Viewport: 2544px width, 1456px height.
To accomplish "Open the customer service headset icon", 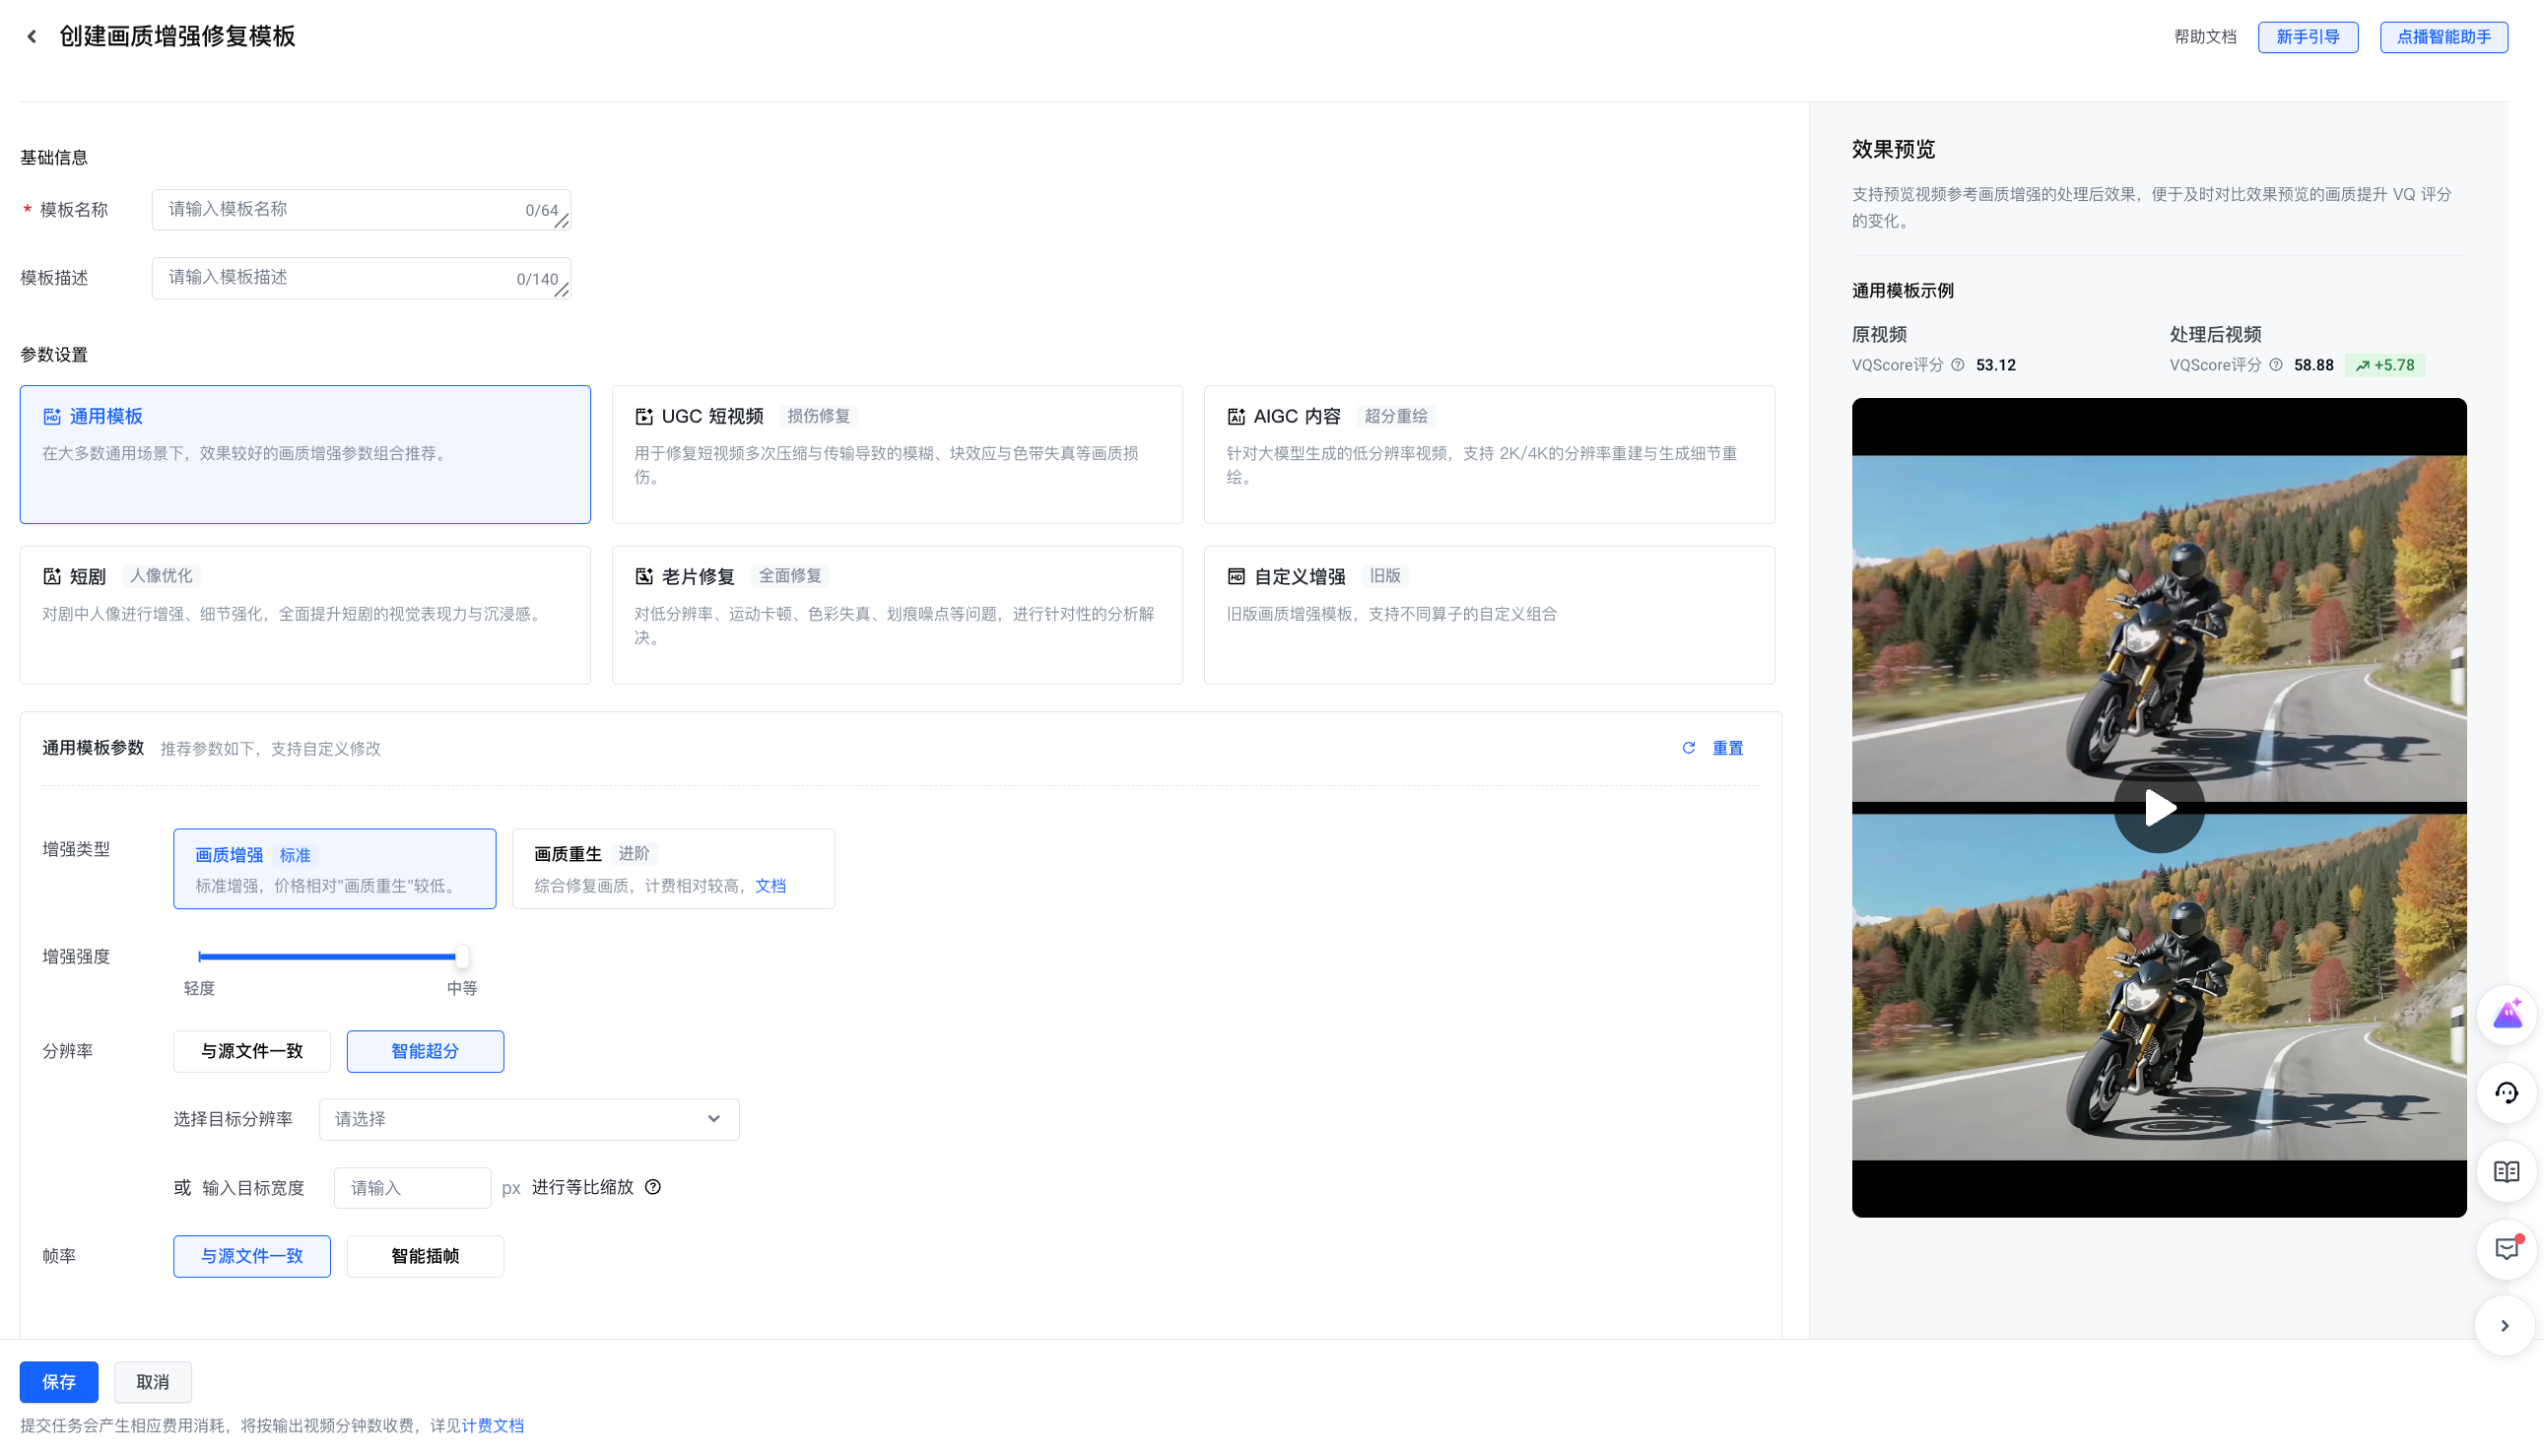I will [x=2506, y=1093].
